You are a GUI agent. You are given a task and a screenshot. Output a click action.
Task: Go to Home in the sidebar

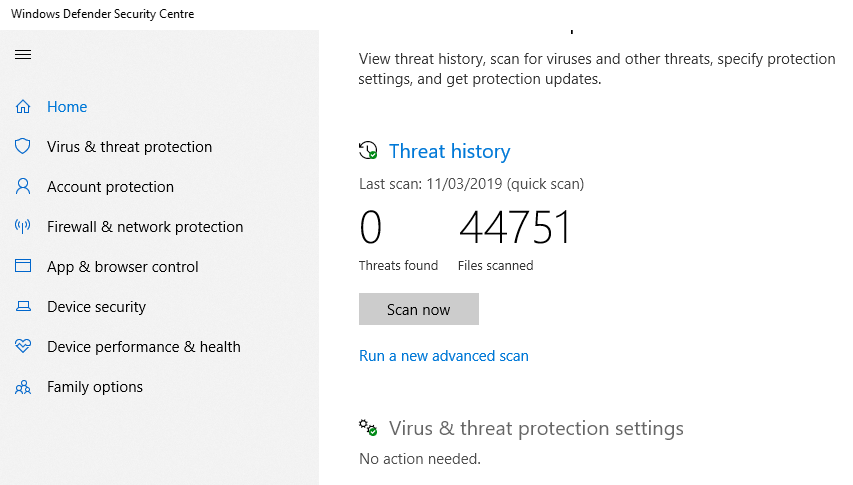[67, 107]
